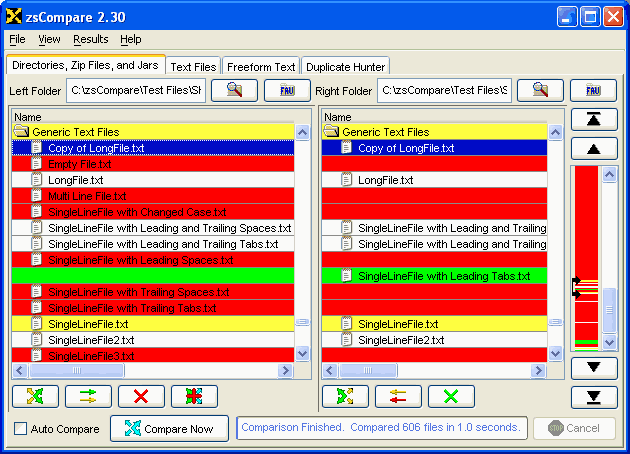Screen dimensions: 630x454
Task: Click the zsCompare title bar application icon
Action: click(x=14, y=16)
